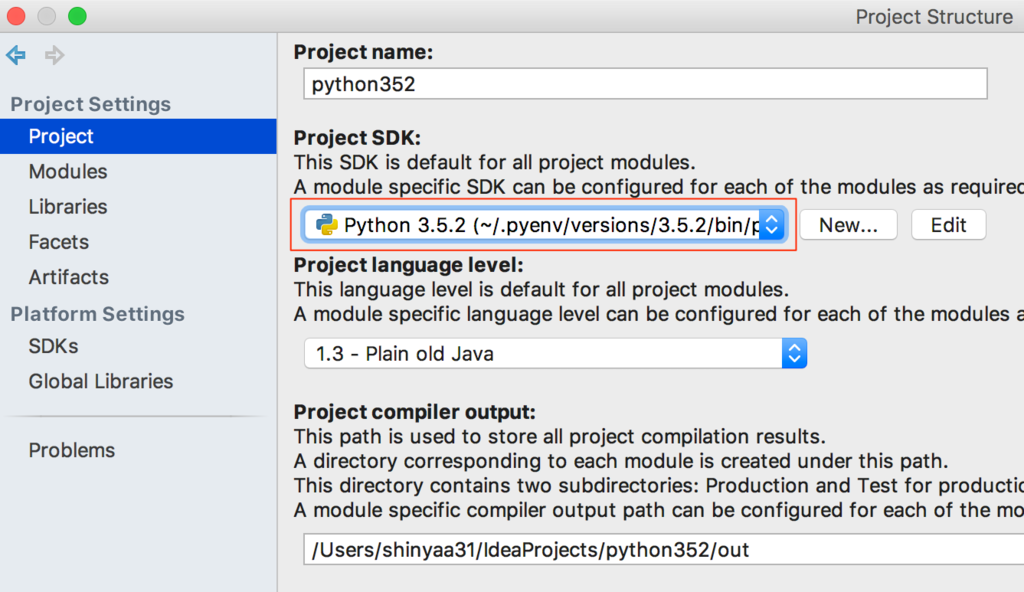
Task: Click the Edit SDK button
Action: (948, 225)
